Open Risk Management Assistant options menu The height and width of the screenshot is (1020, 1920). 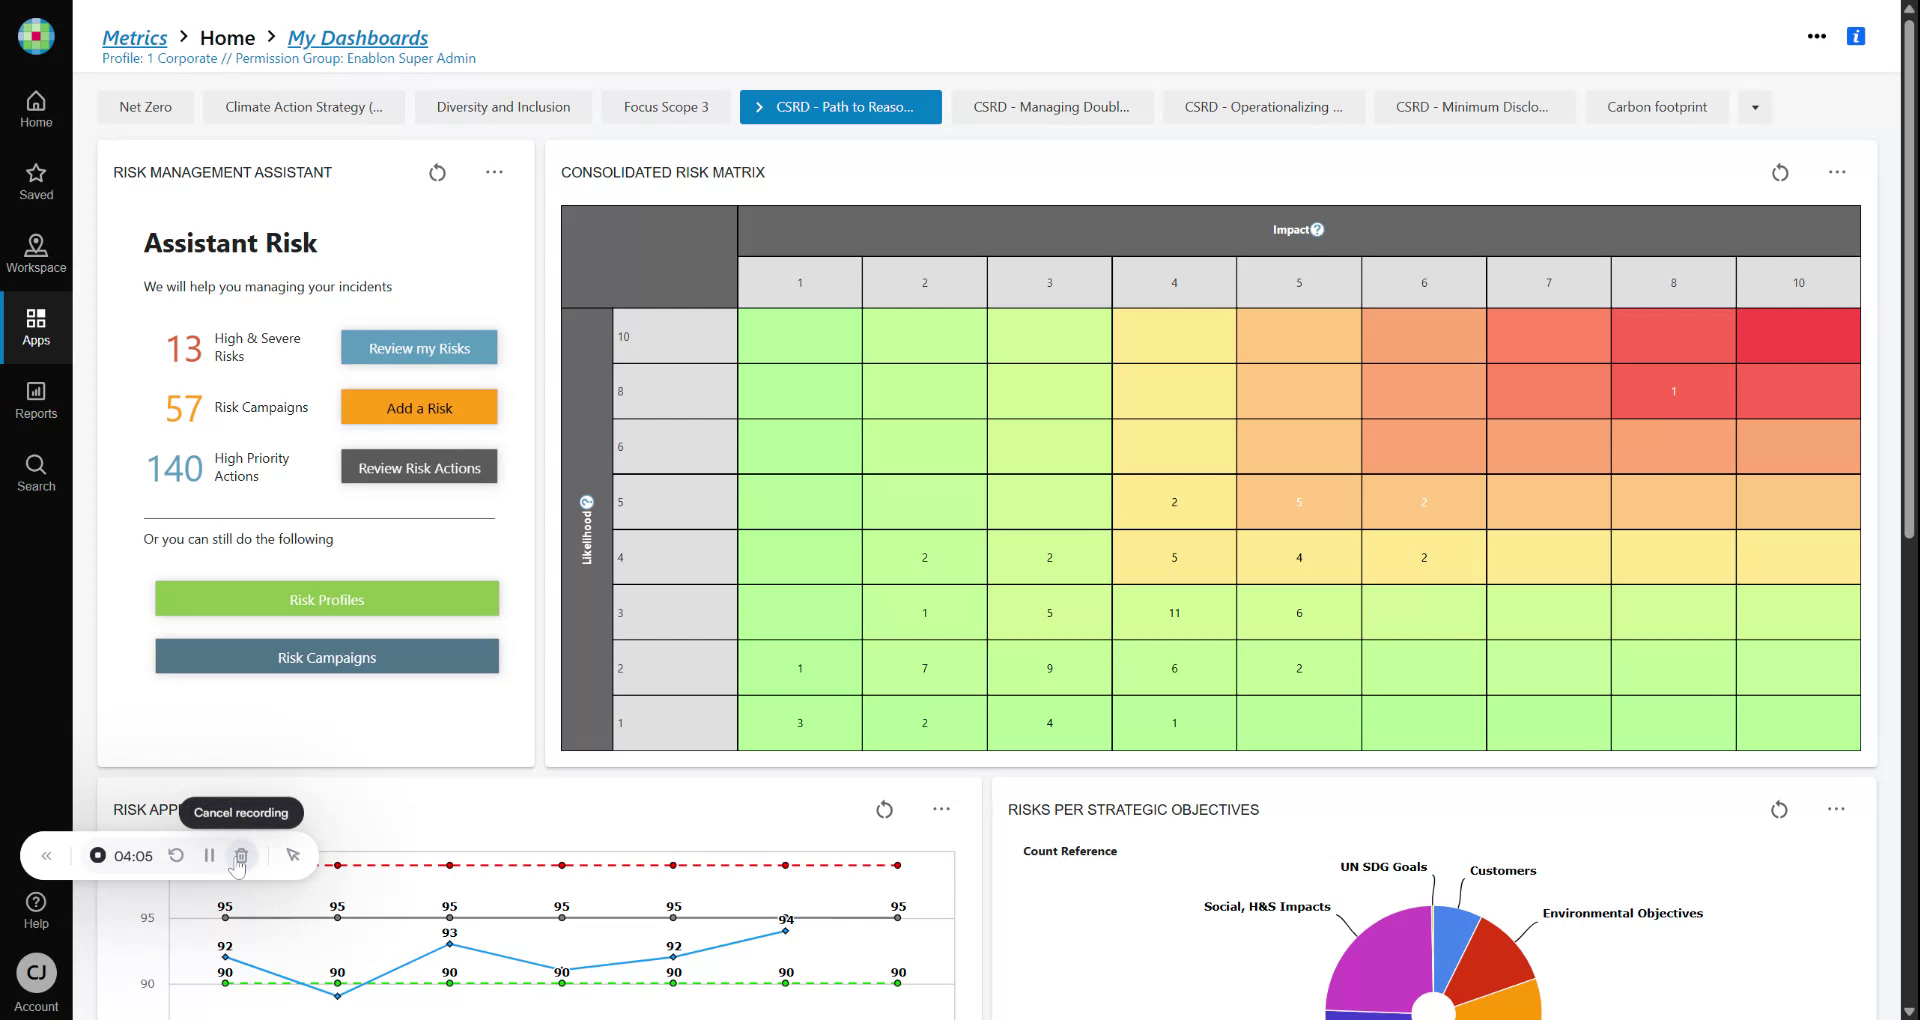click(494, 172)
